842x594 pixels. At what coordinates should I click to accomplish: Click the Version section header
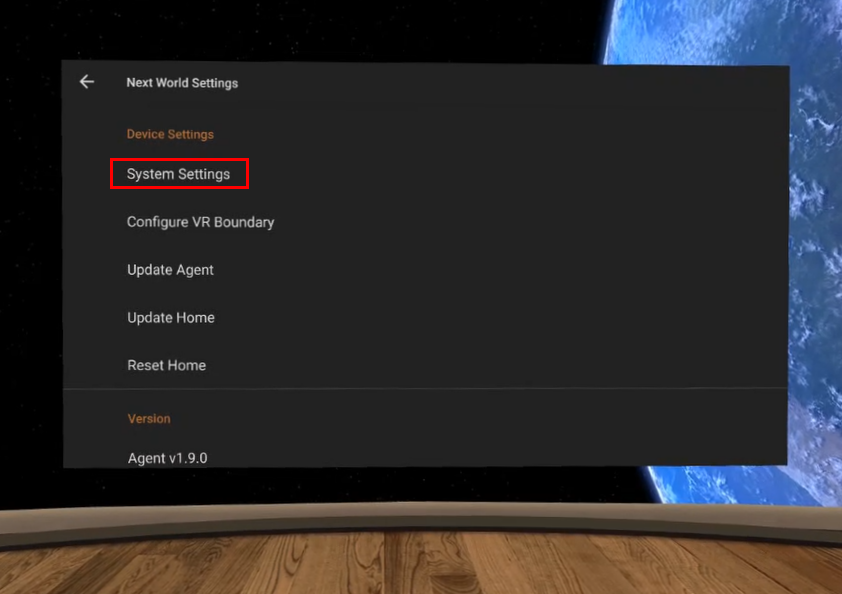click(149, 419)
